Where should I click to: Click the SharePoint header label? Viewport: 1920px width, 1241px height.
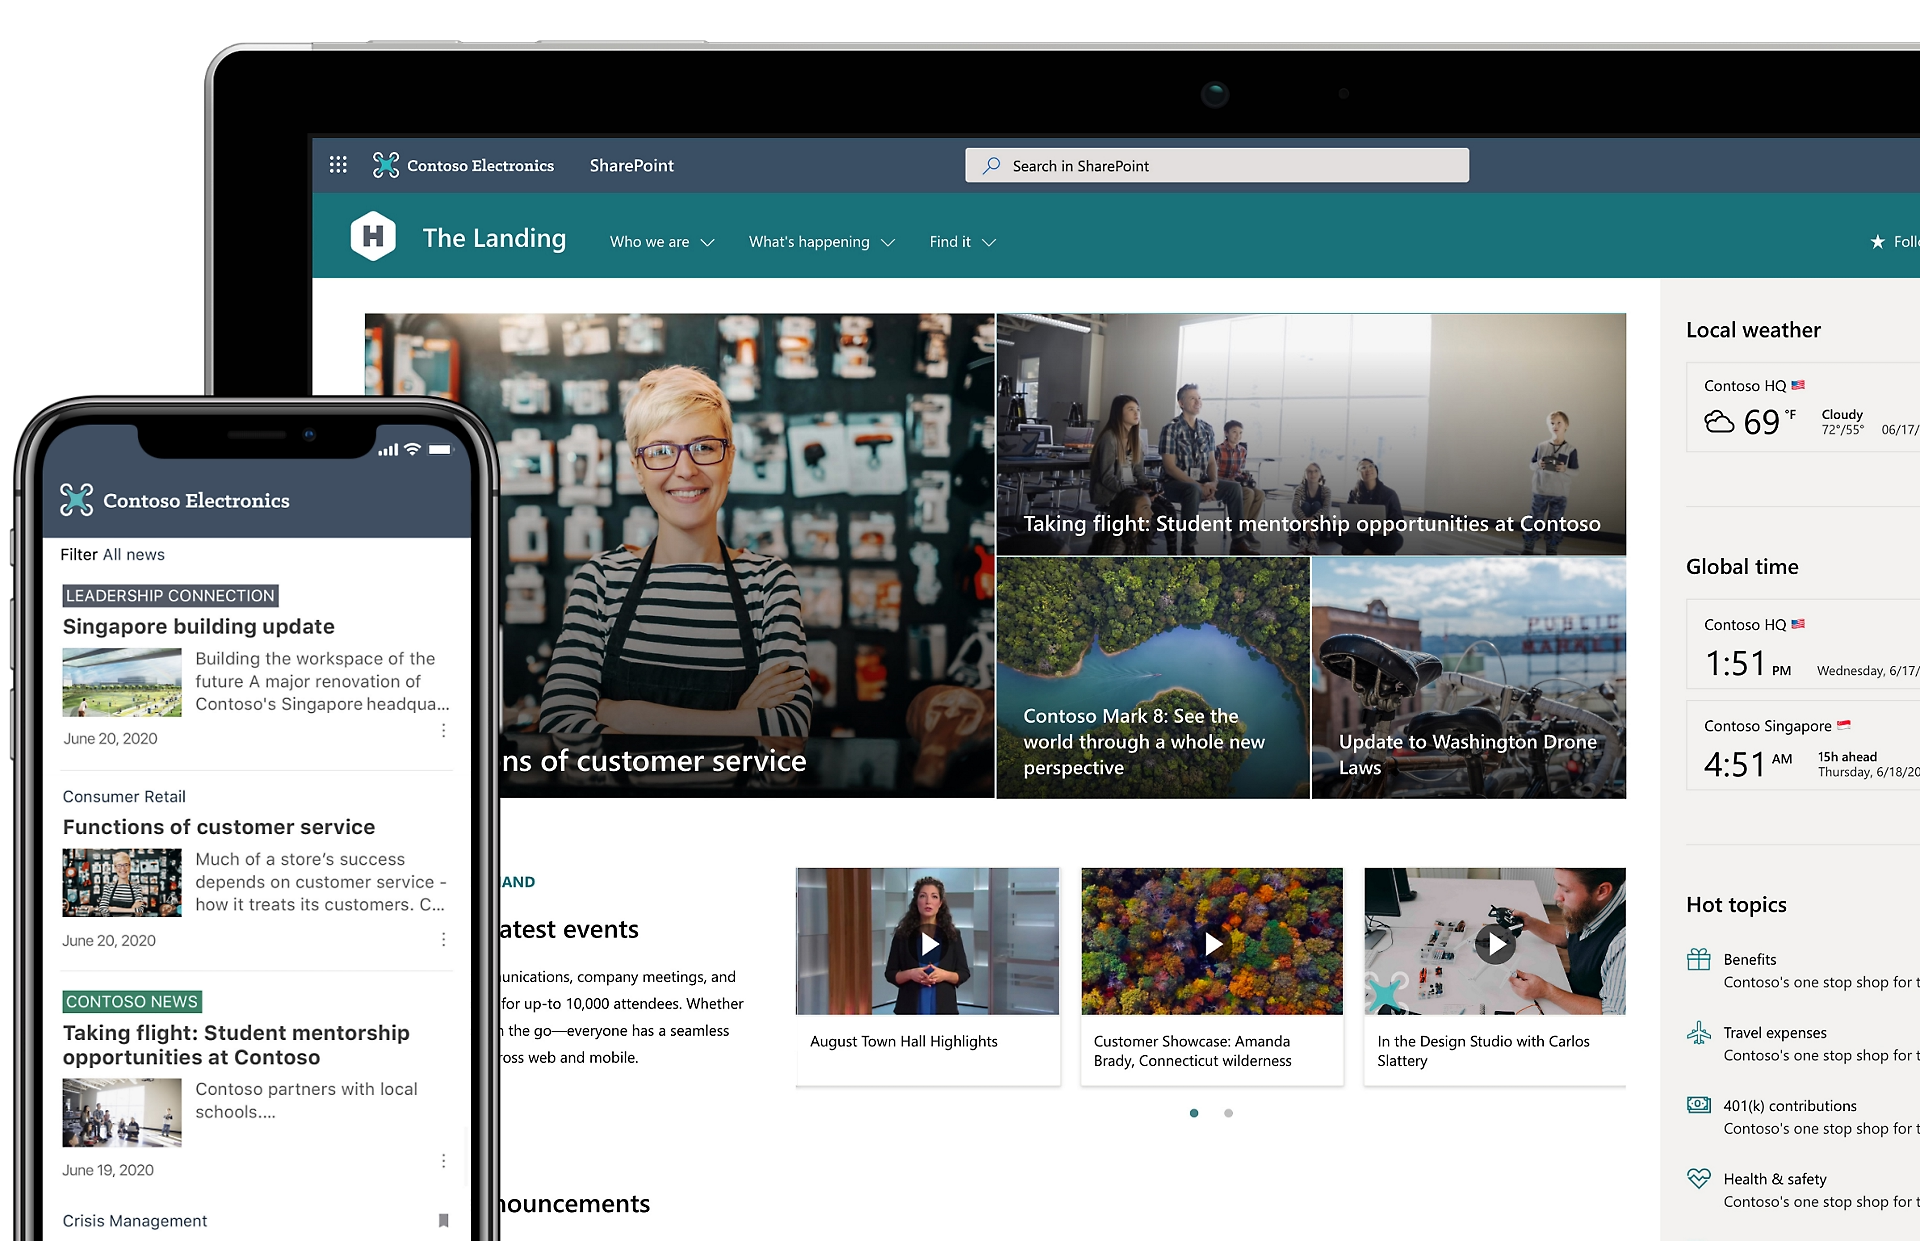[631, 165]
